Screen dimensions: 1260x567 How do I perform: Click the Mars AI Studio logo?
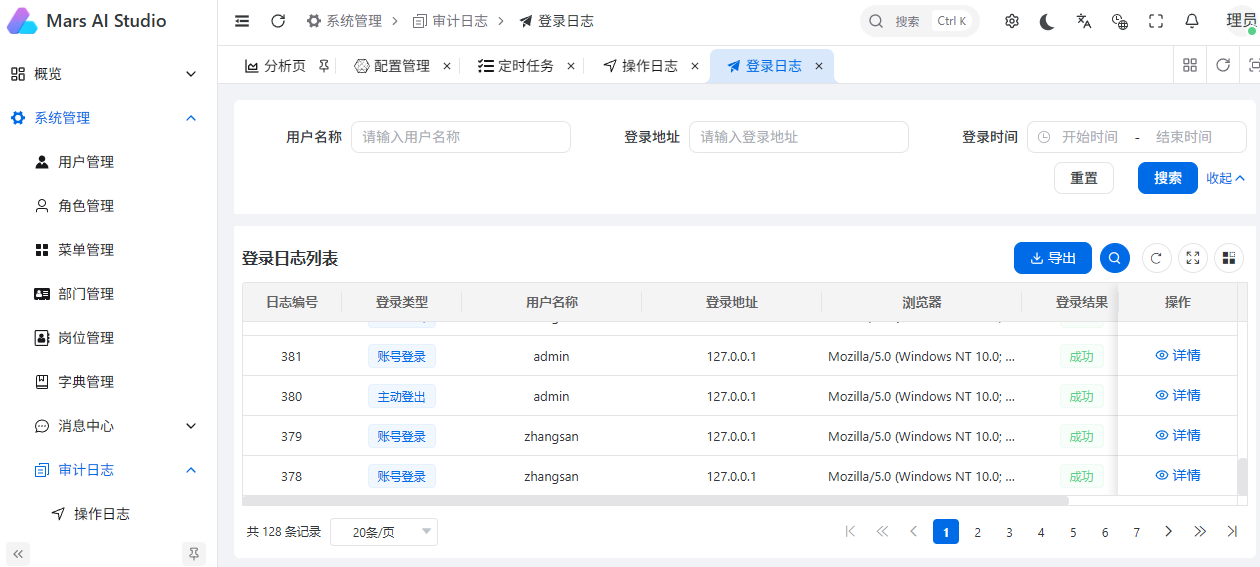[22, 21]
